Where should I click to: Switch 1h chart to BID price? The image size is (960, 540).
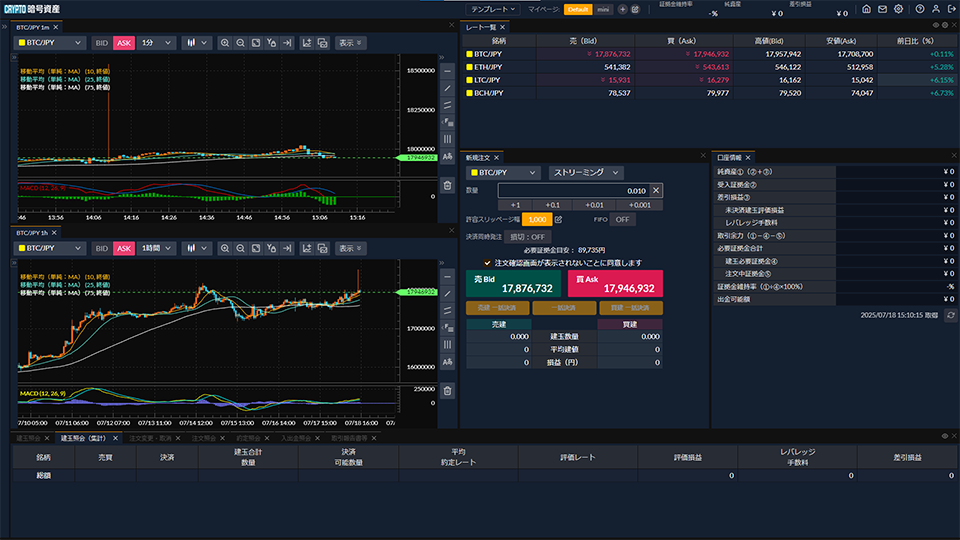(102, 248)
